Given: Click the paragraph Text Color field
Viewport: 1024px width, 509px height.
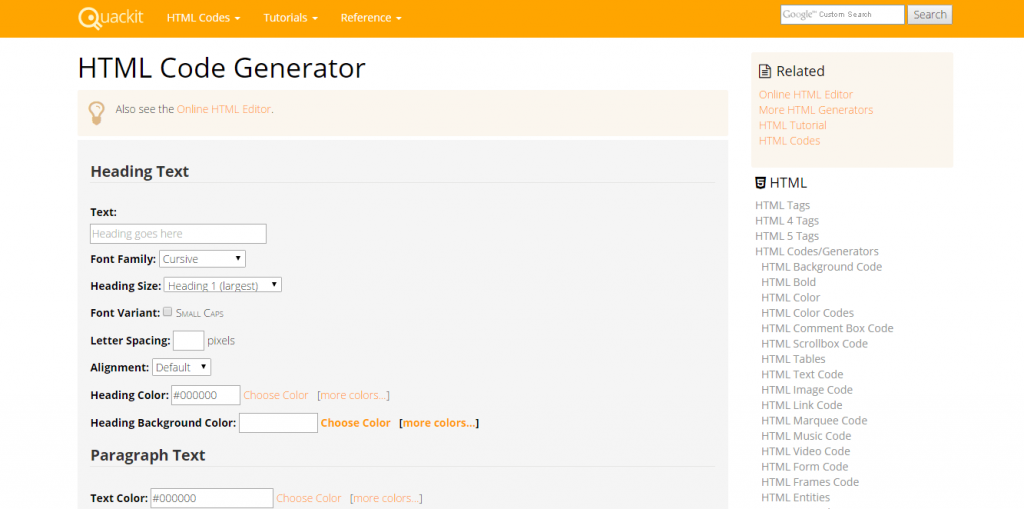Looking at the screenshot, I should pos(212,498).
